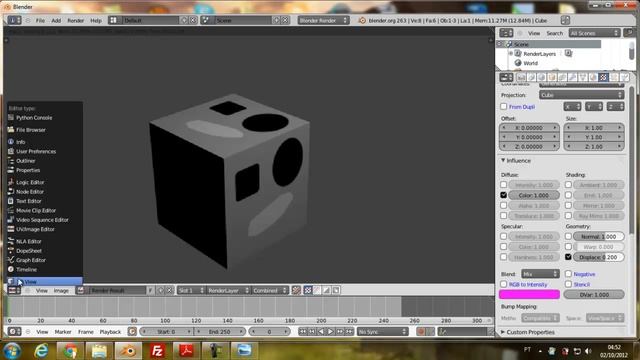The width and height of the screenshot is (640, 360).
Task: Click DopeSheet icon in list
Action: (x=11, y=251)
